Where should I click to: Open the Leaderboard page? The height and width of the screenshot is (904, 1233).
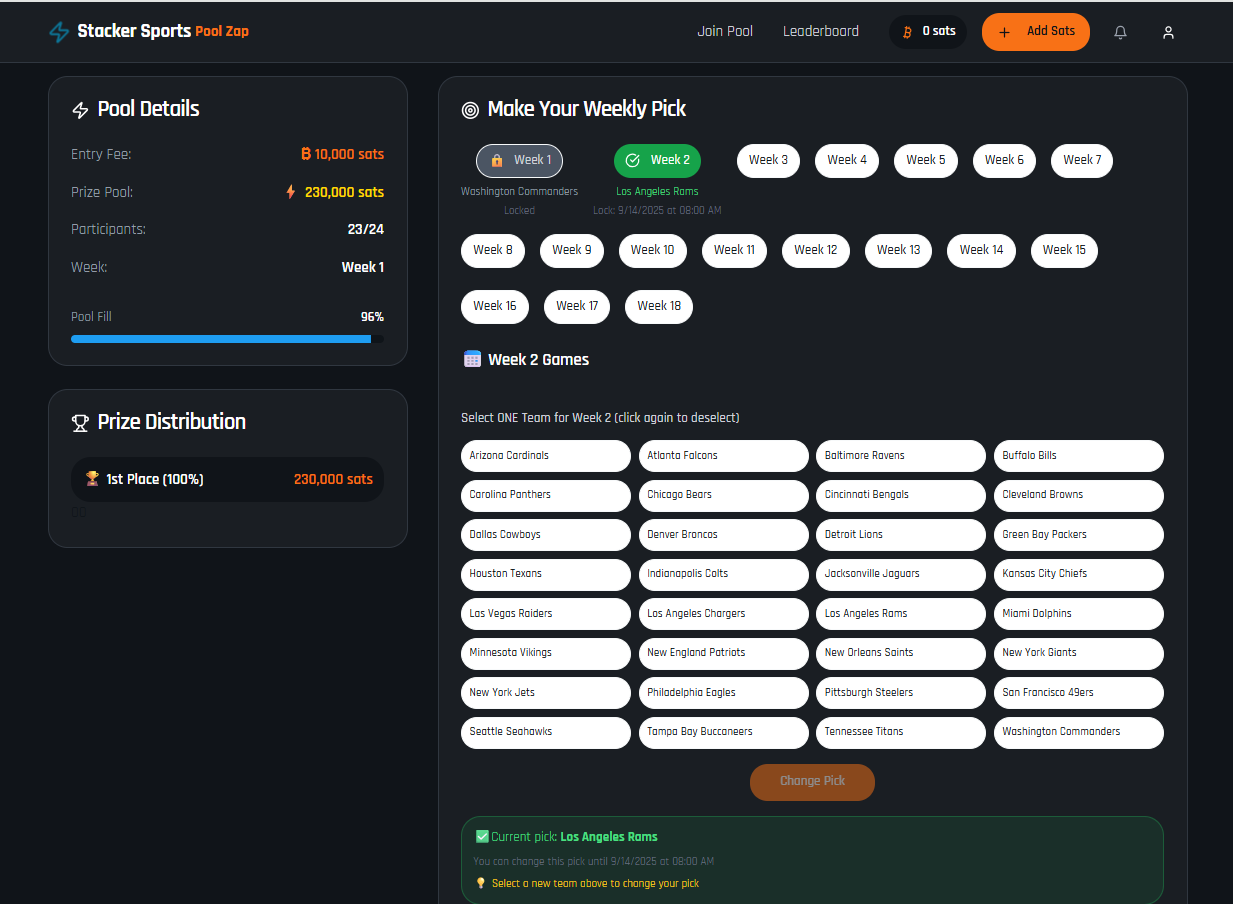pyautogui.click(x=821, y=31)
